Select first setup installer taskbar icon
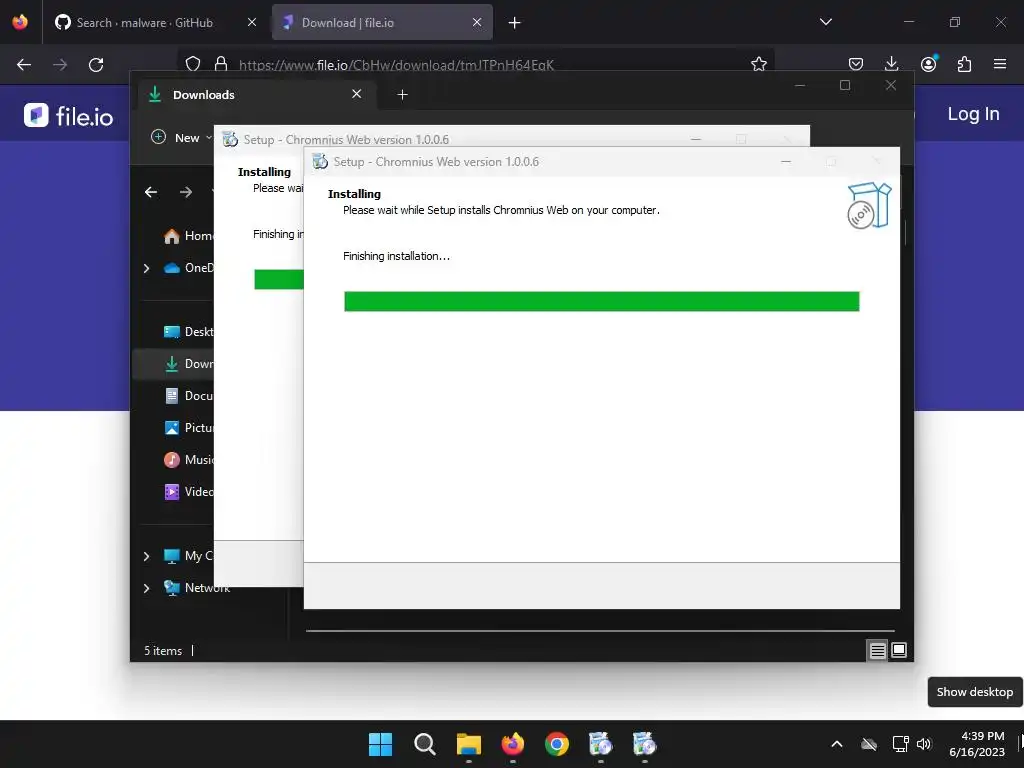The width and height of the screenshot is (1024, 768). point(600,744)
